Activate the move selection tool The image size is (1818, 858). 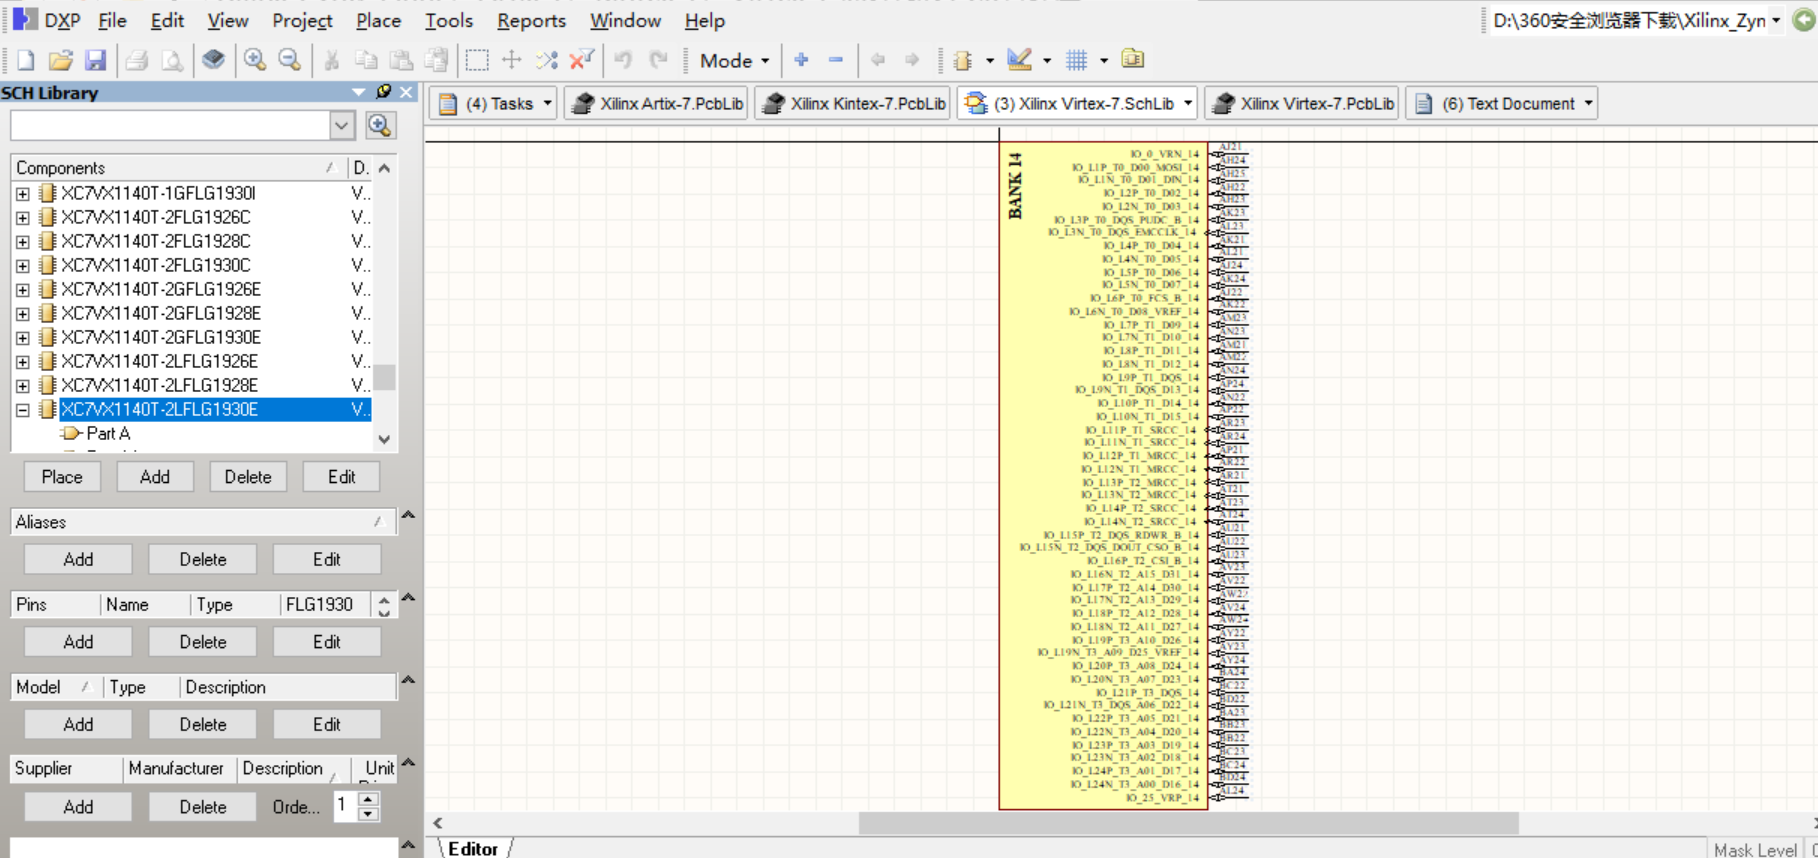click(x=511, y=60)
